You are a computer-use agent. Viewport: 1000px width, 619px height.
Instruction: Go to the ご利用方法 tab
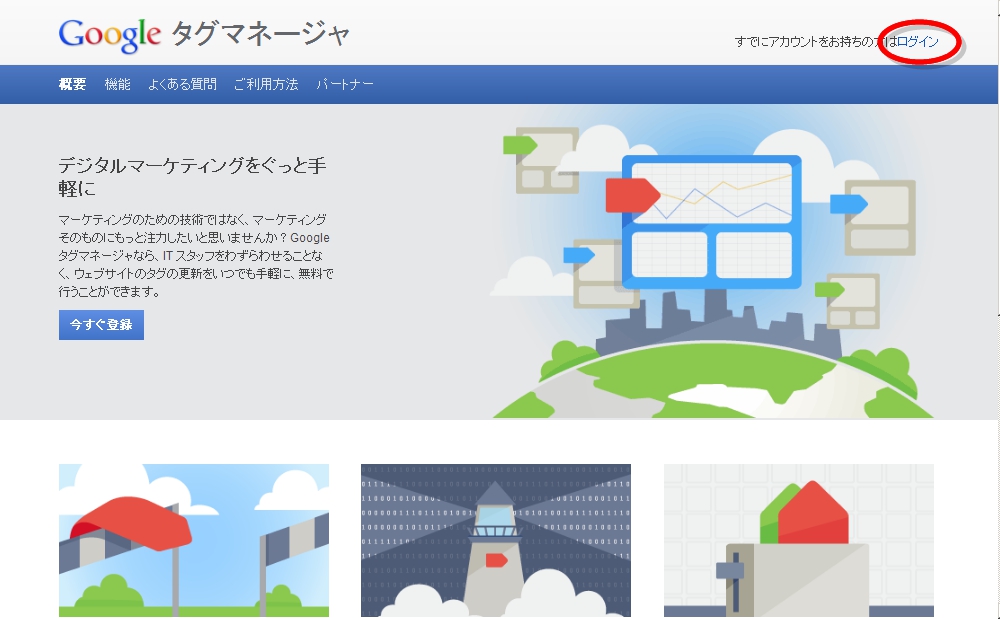point(266,84)
